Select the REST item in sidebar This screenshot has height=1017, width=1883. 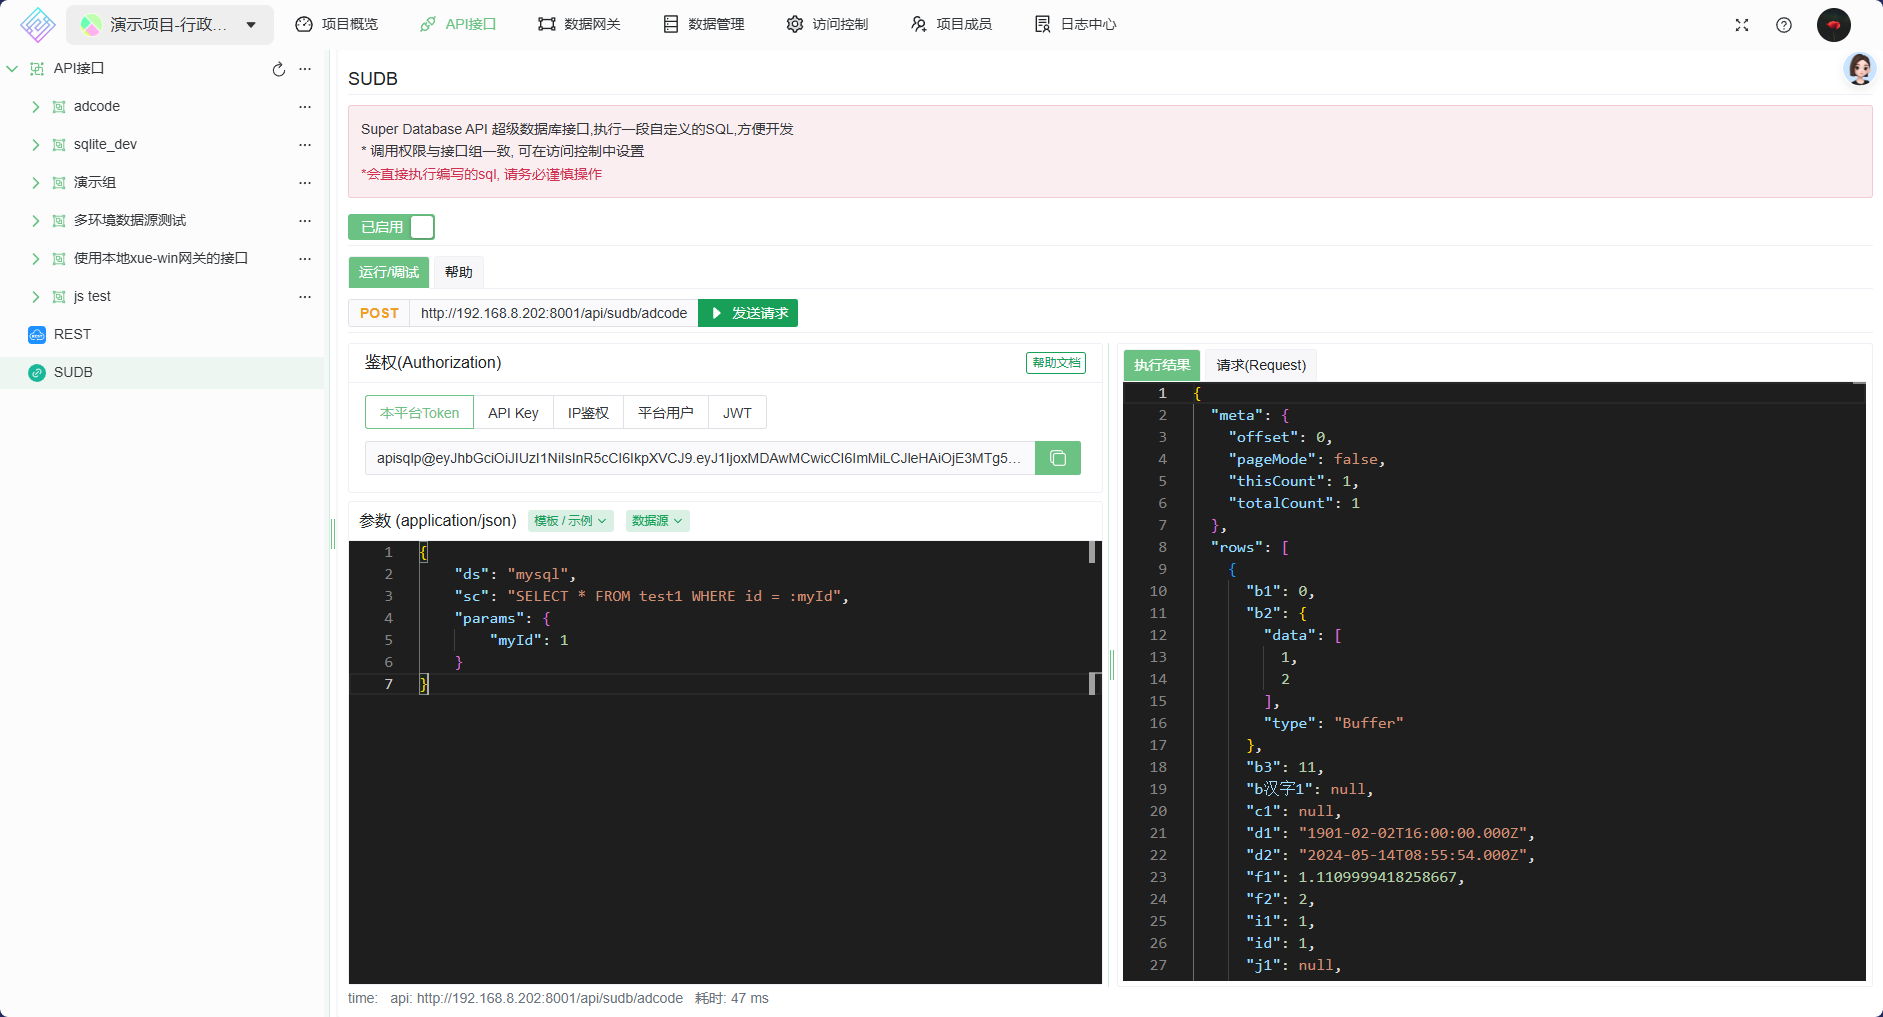coord(72,334)
